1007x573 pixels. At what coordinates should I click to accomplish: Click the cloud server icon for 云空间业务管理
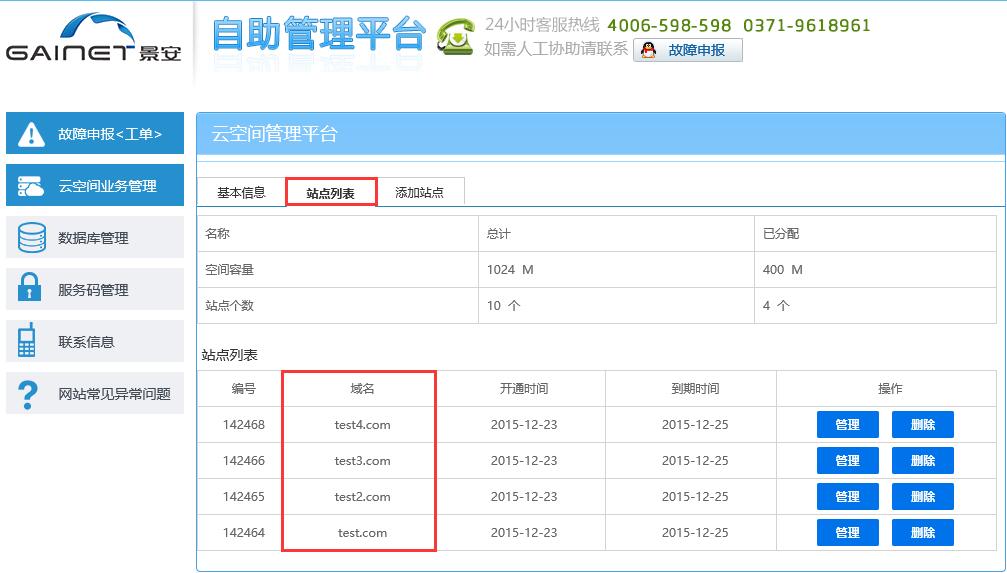[32, 186]
